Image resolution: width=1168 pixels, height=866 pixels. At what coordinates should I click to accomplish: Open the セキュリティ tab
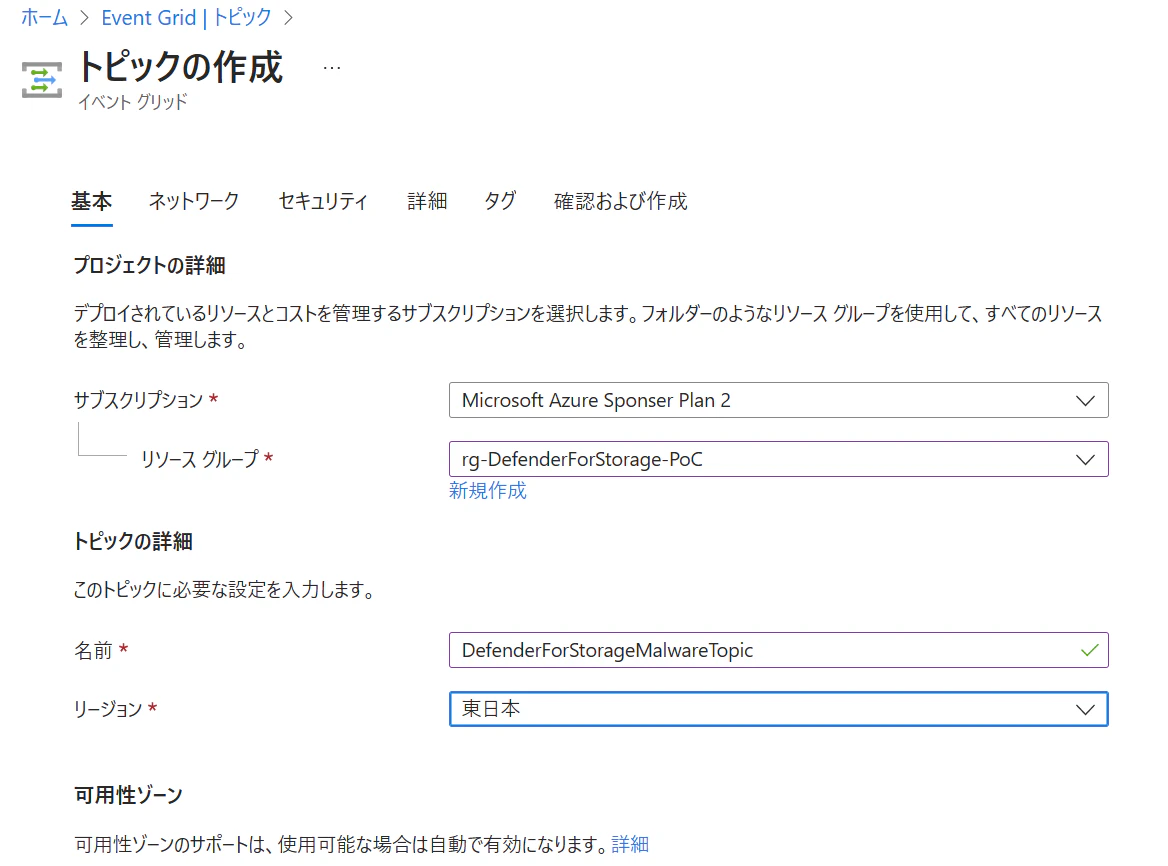pyautogui.click(x=323, y=201)
